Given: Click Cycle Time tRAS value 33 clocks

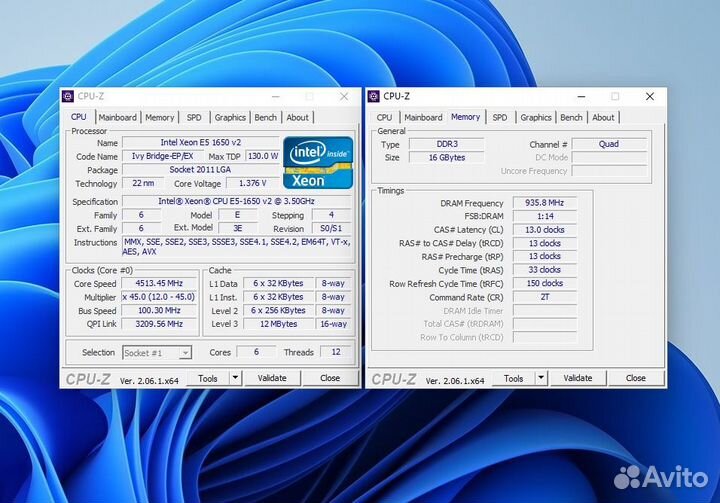Looking at the screenshot, I should pos(545,270).
